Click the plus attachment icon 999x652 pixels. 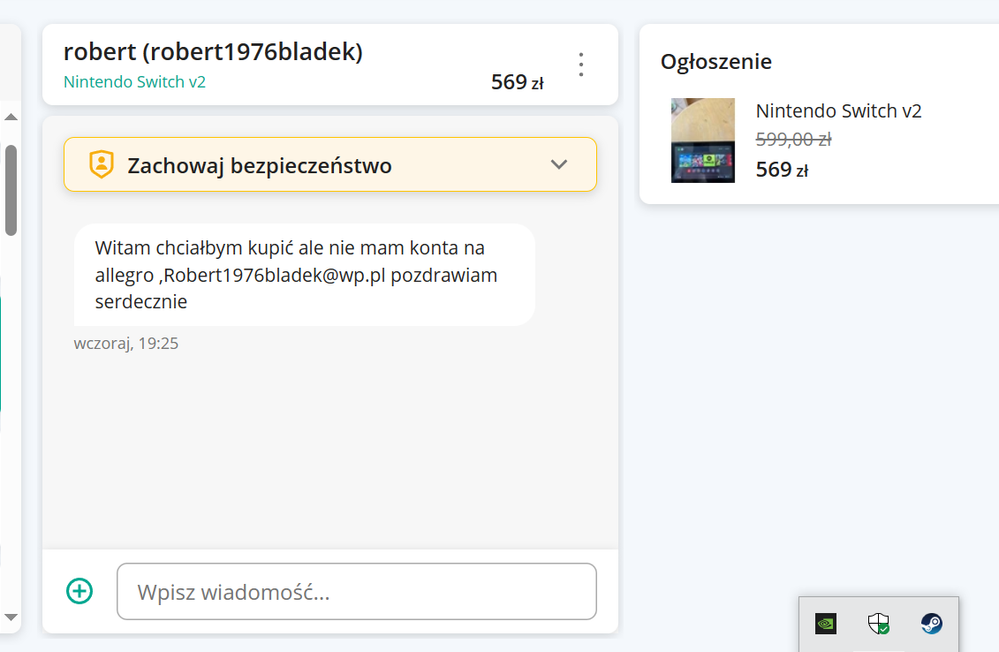click(80, 591)
